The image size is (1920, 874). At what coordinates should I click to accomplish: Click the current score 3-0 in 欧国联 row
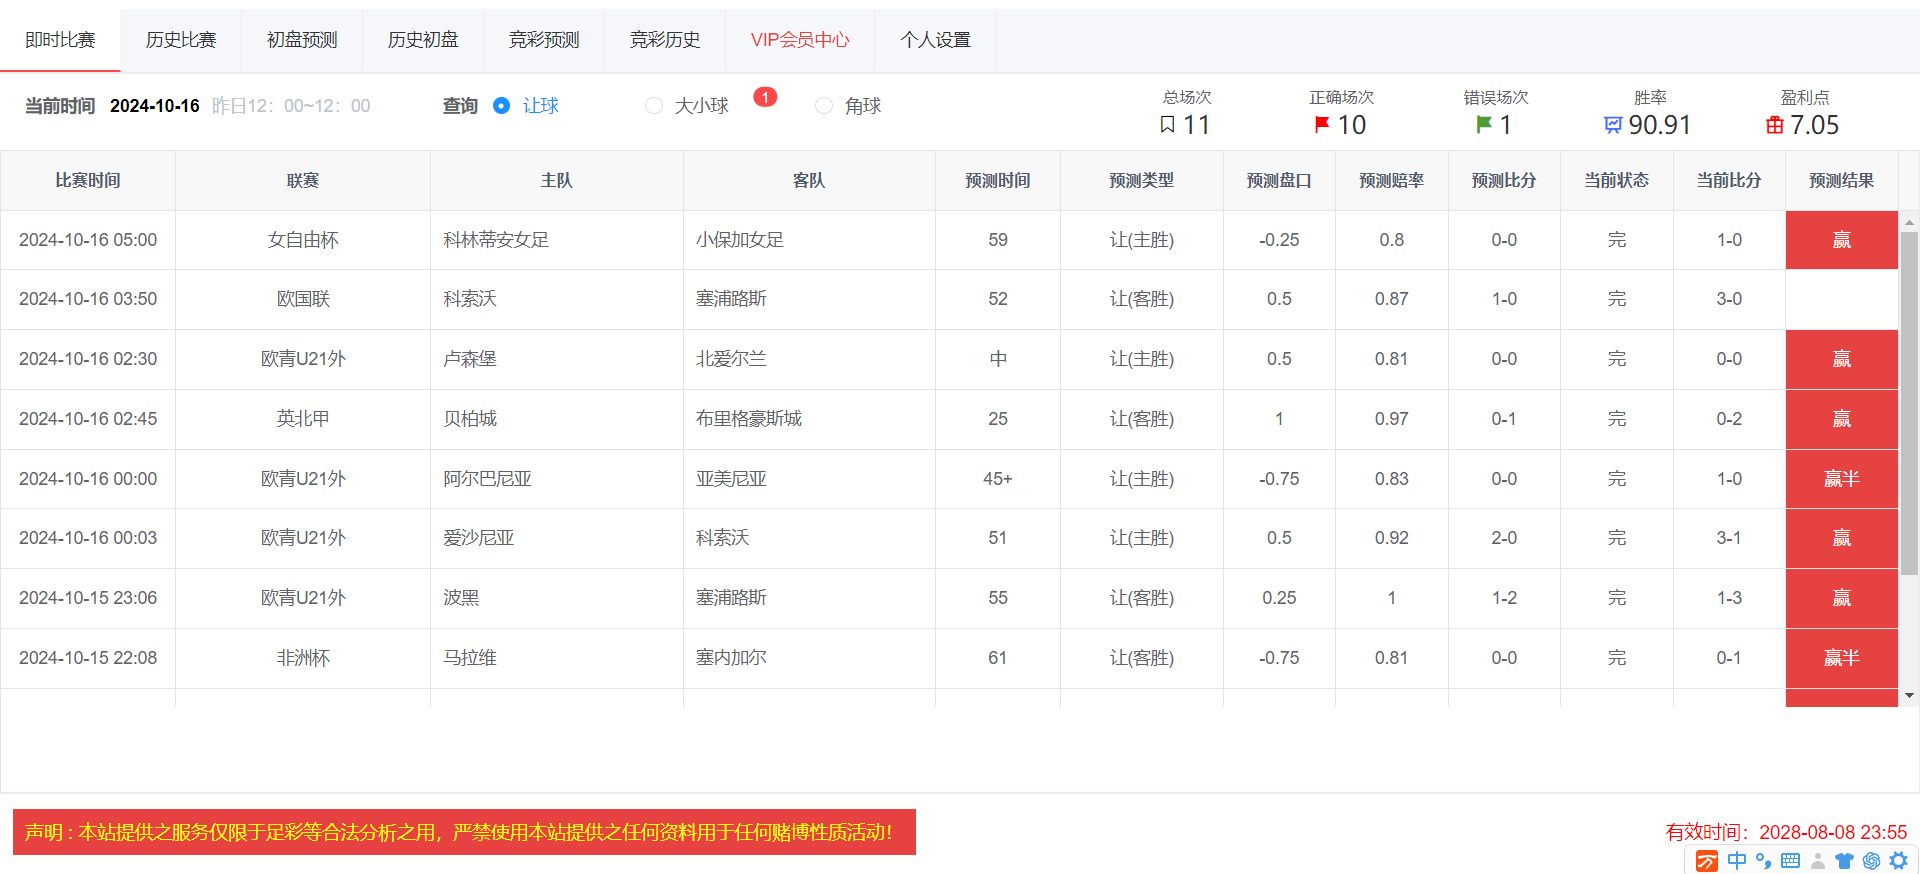click(1729, 299)
